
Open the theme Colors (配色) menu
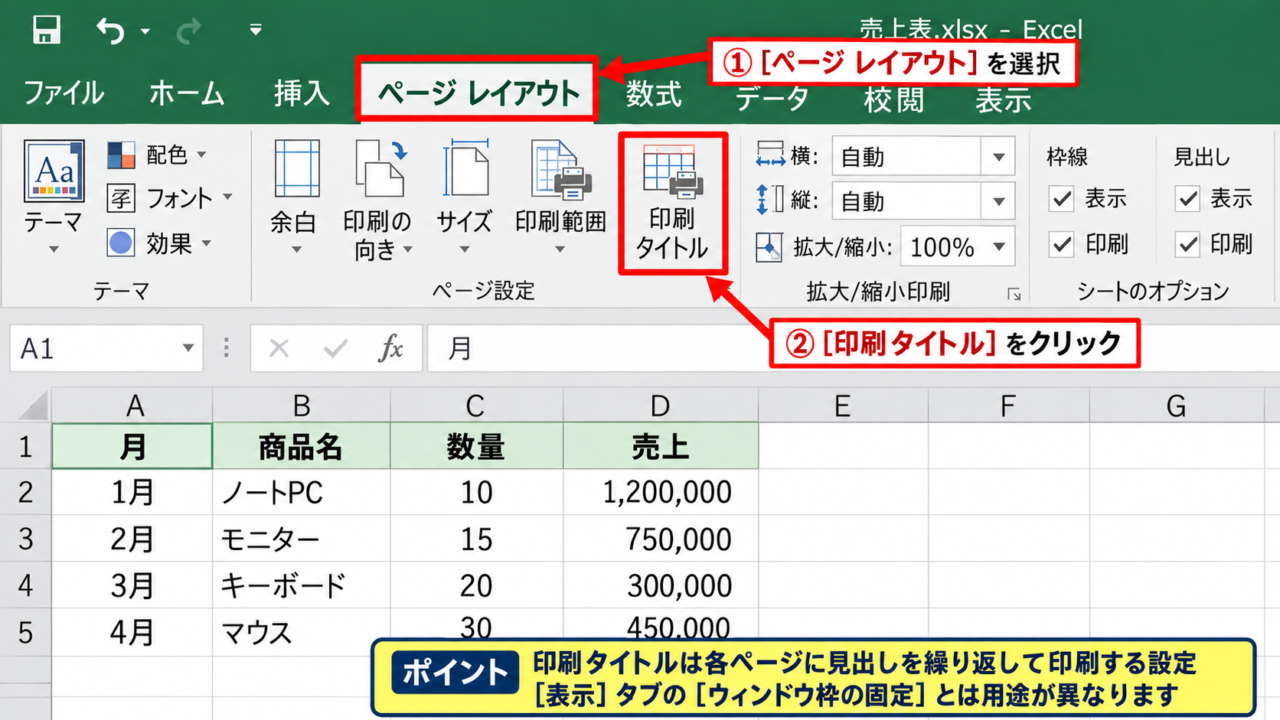point(157,155)
